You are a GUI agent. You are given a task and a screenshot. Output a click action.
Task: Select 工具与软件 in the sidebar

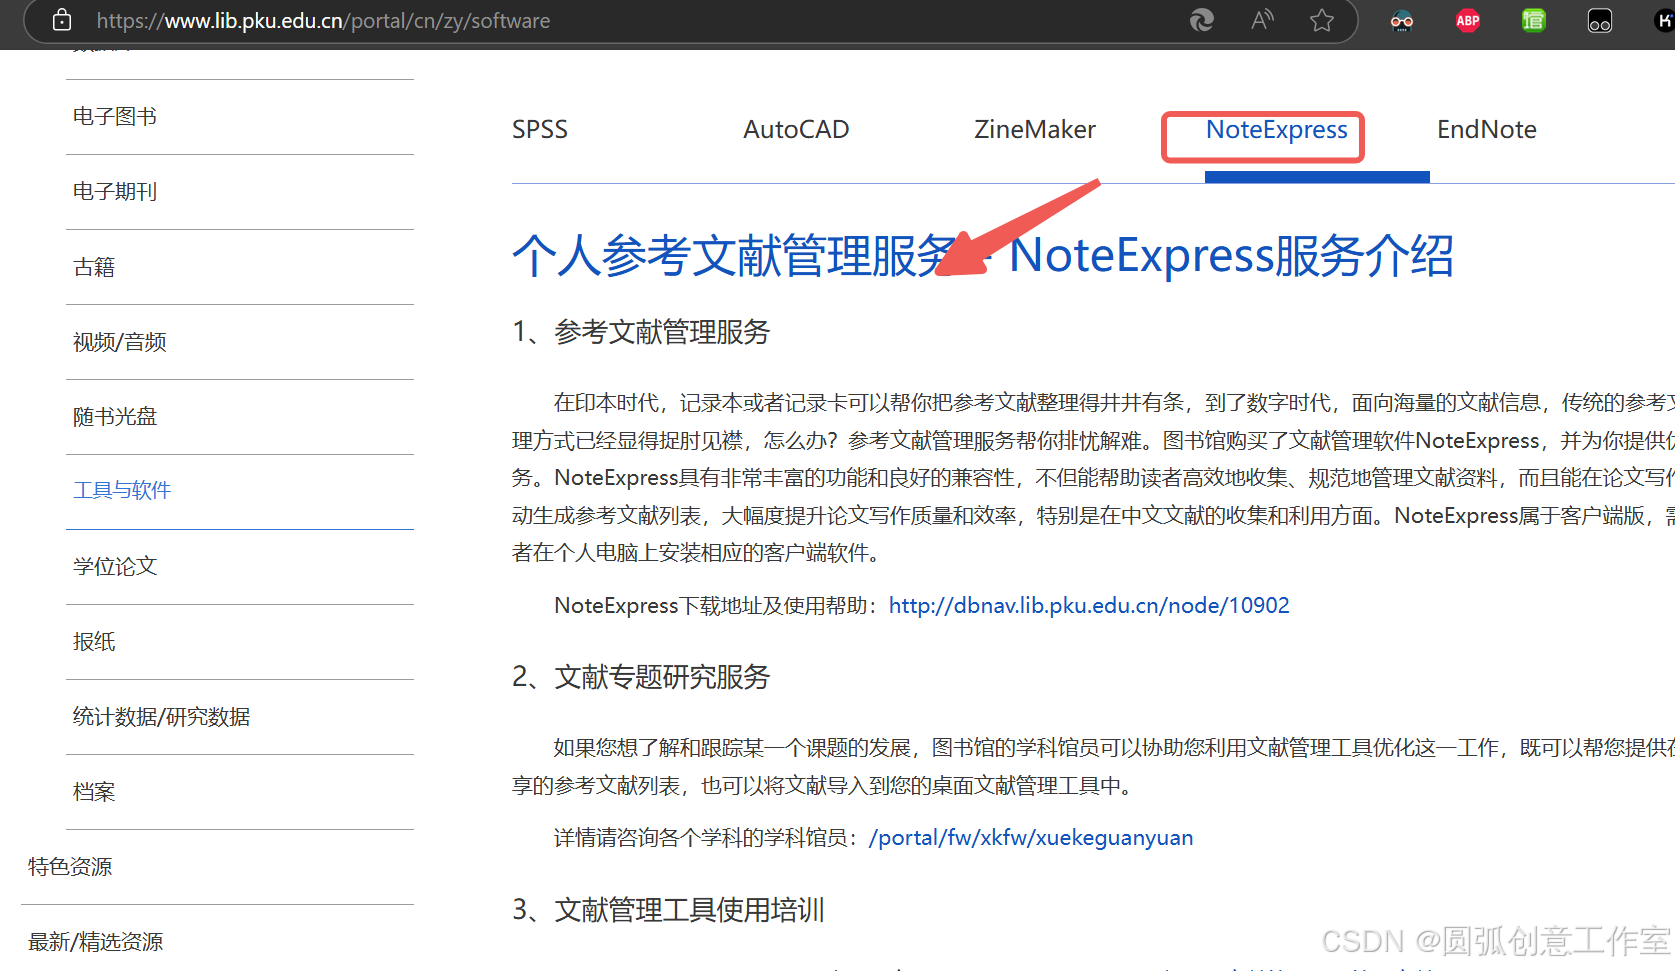(122, 490)
